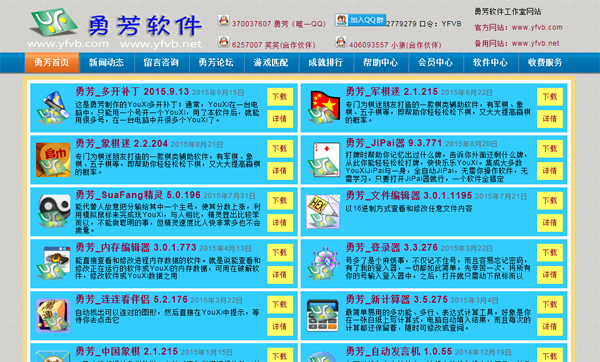Go to 勇芳首页 tab
This screenshot has width=600, height=362.
click(x=52, y=62)
